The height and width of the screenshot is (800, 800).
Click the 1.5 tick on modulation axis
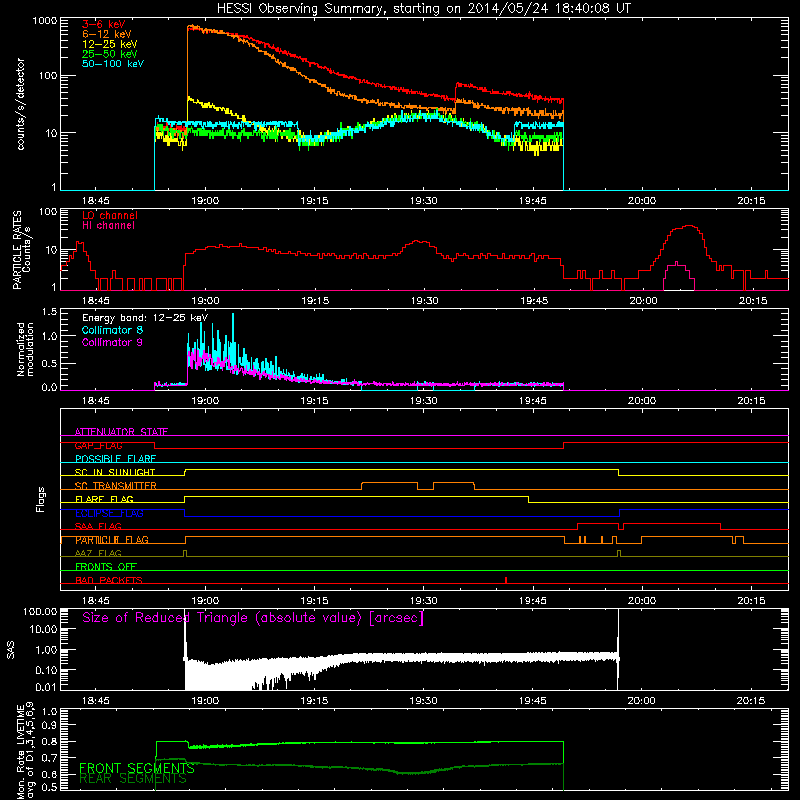[x=49, y=312]
